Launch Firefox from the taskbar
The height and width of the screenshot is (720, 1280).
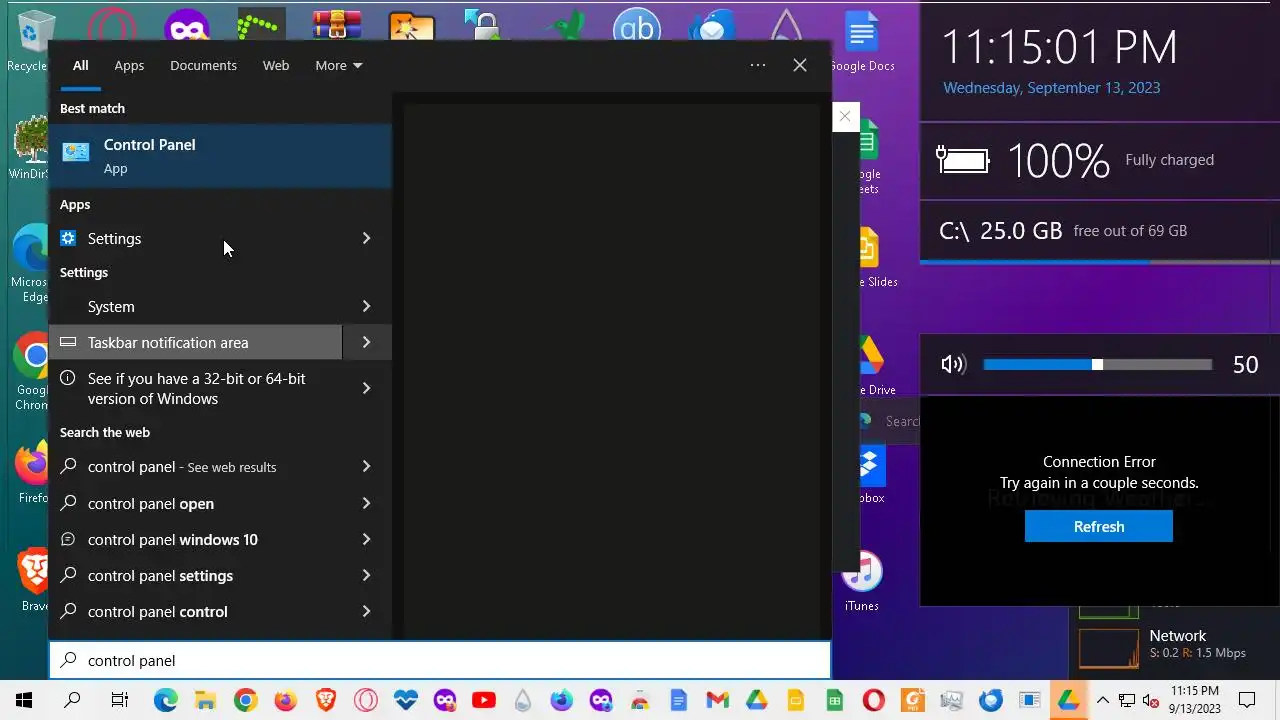pyautogui.click(x=285, y=700)
